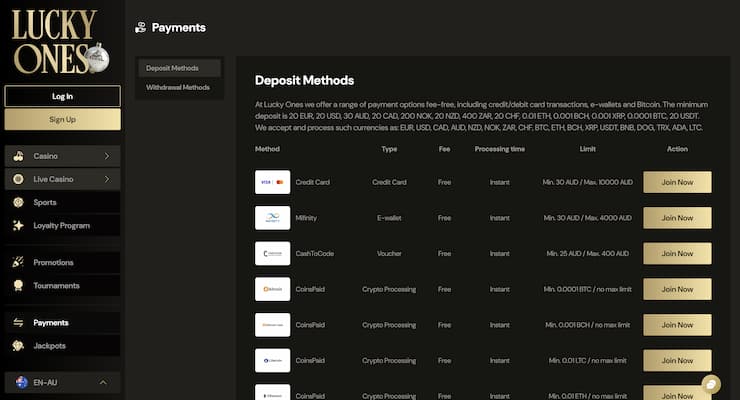This screenshot has width=740, height=400.
Task: Click the Action column header
Action: pos(677,149)
